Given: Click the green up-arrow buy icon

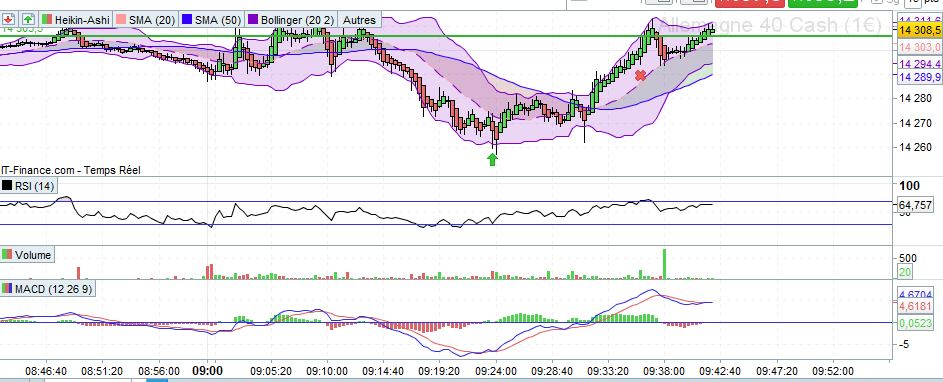Looking at the screenshot, I should [29, 19].
